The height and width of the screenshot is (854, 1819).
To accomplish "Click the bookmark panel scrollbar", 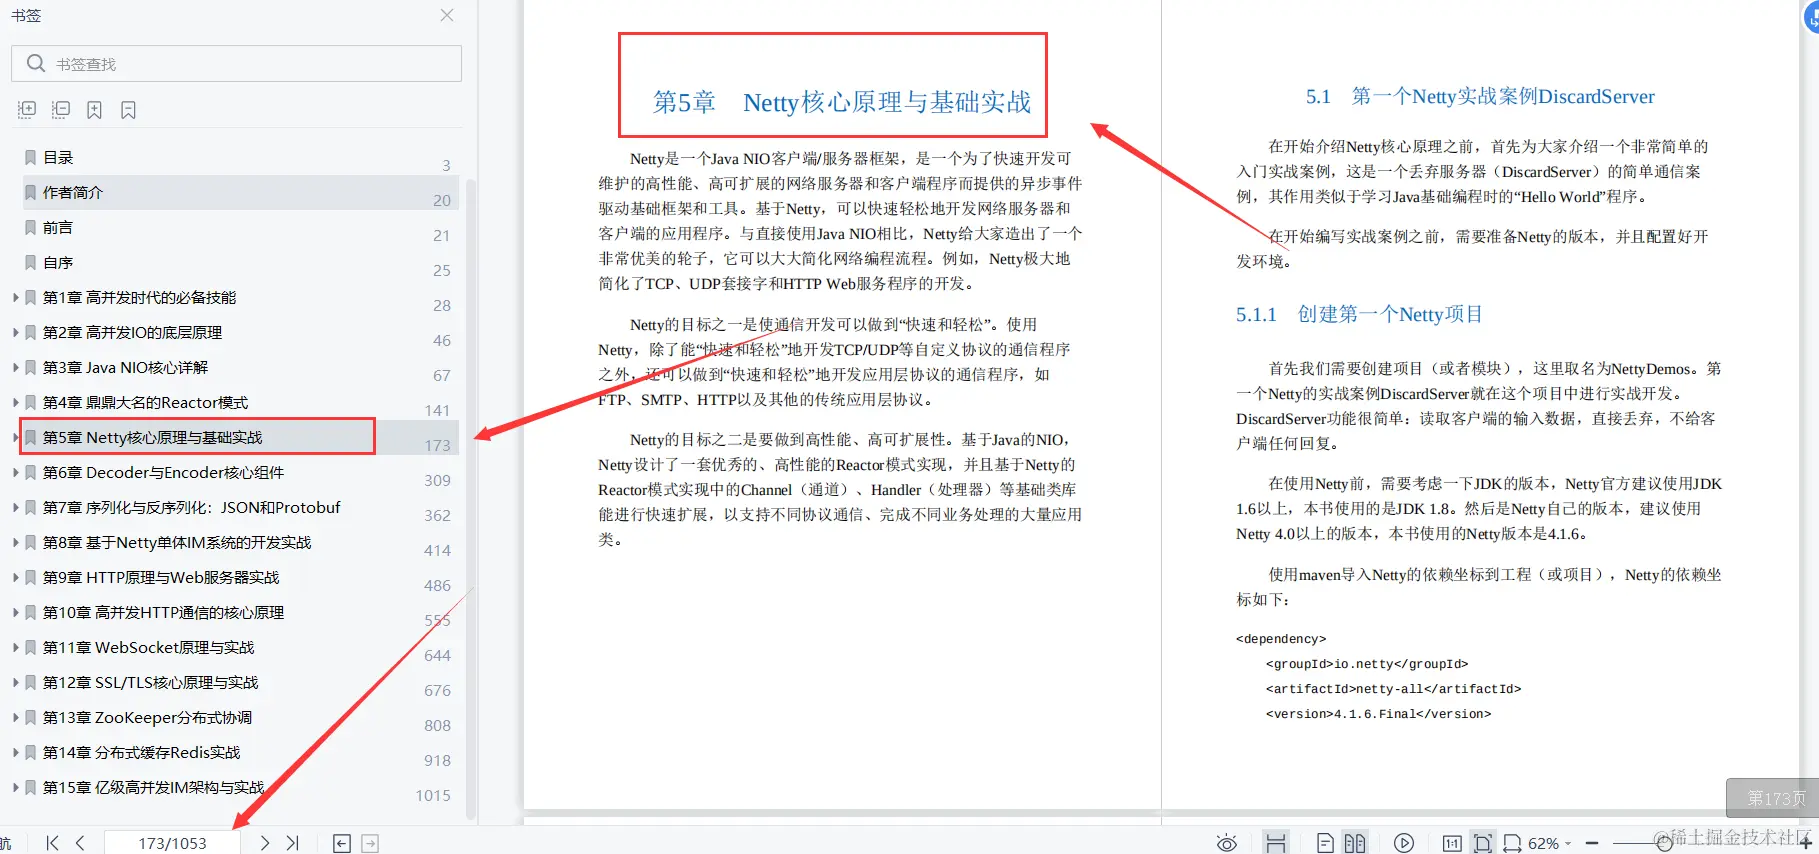I will tap(471, 500).
